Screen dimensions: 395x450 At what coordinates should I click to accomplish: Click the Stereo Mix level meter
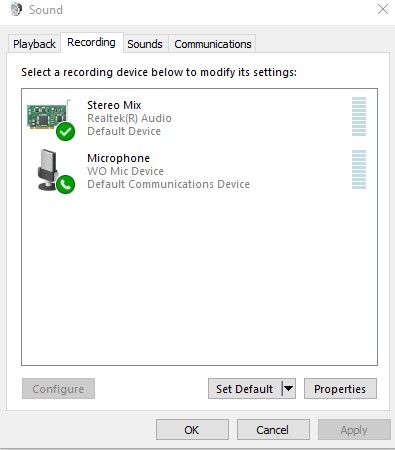(359, 116)
